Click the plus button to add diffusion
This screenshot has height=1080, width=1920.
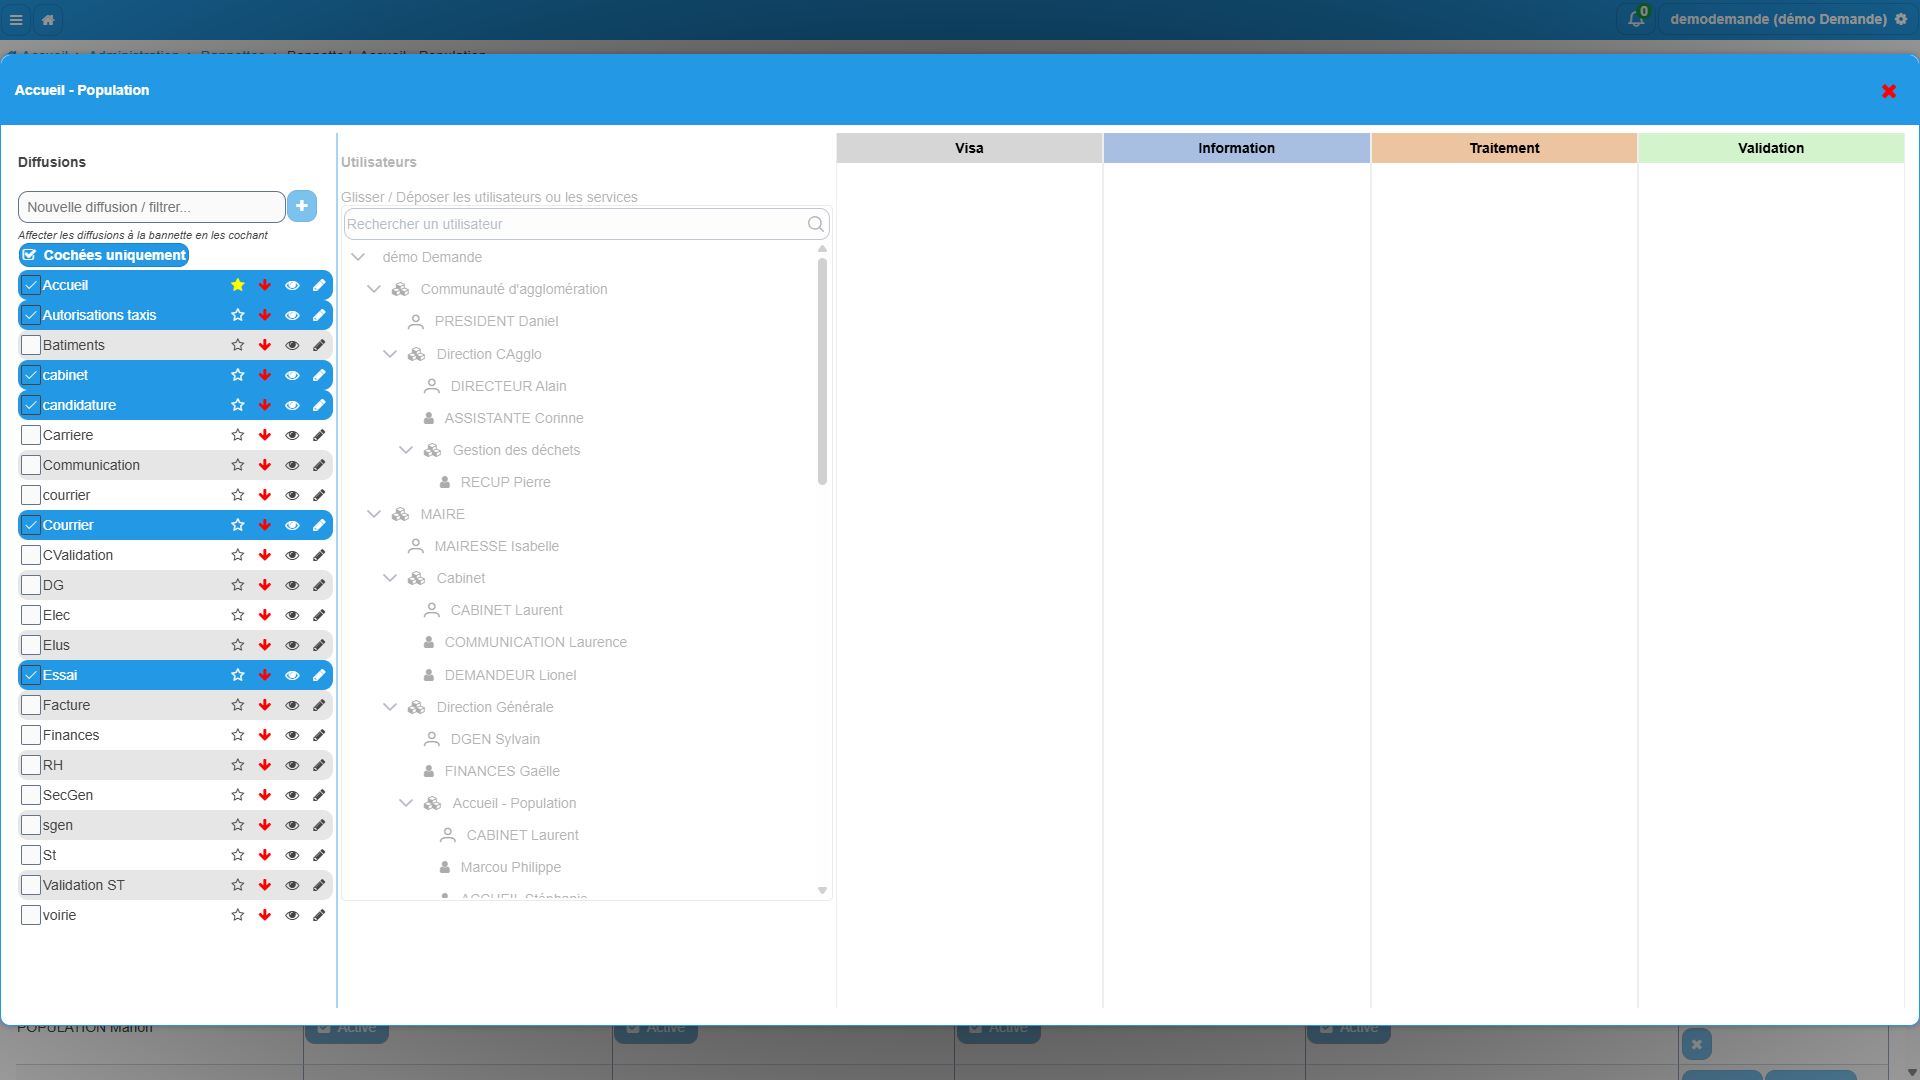(302, 206)
